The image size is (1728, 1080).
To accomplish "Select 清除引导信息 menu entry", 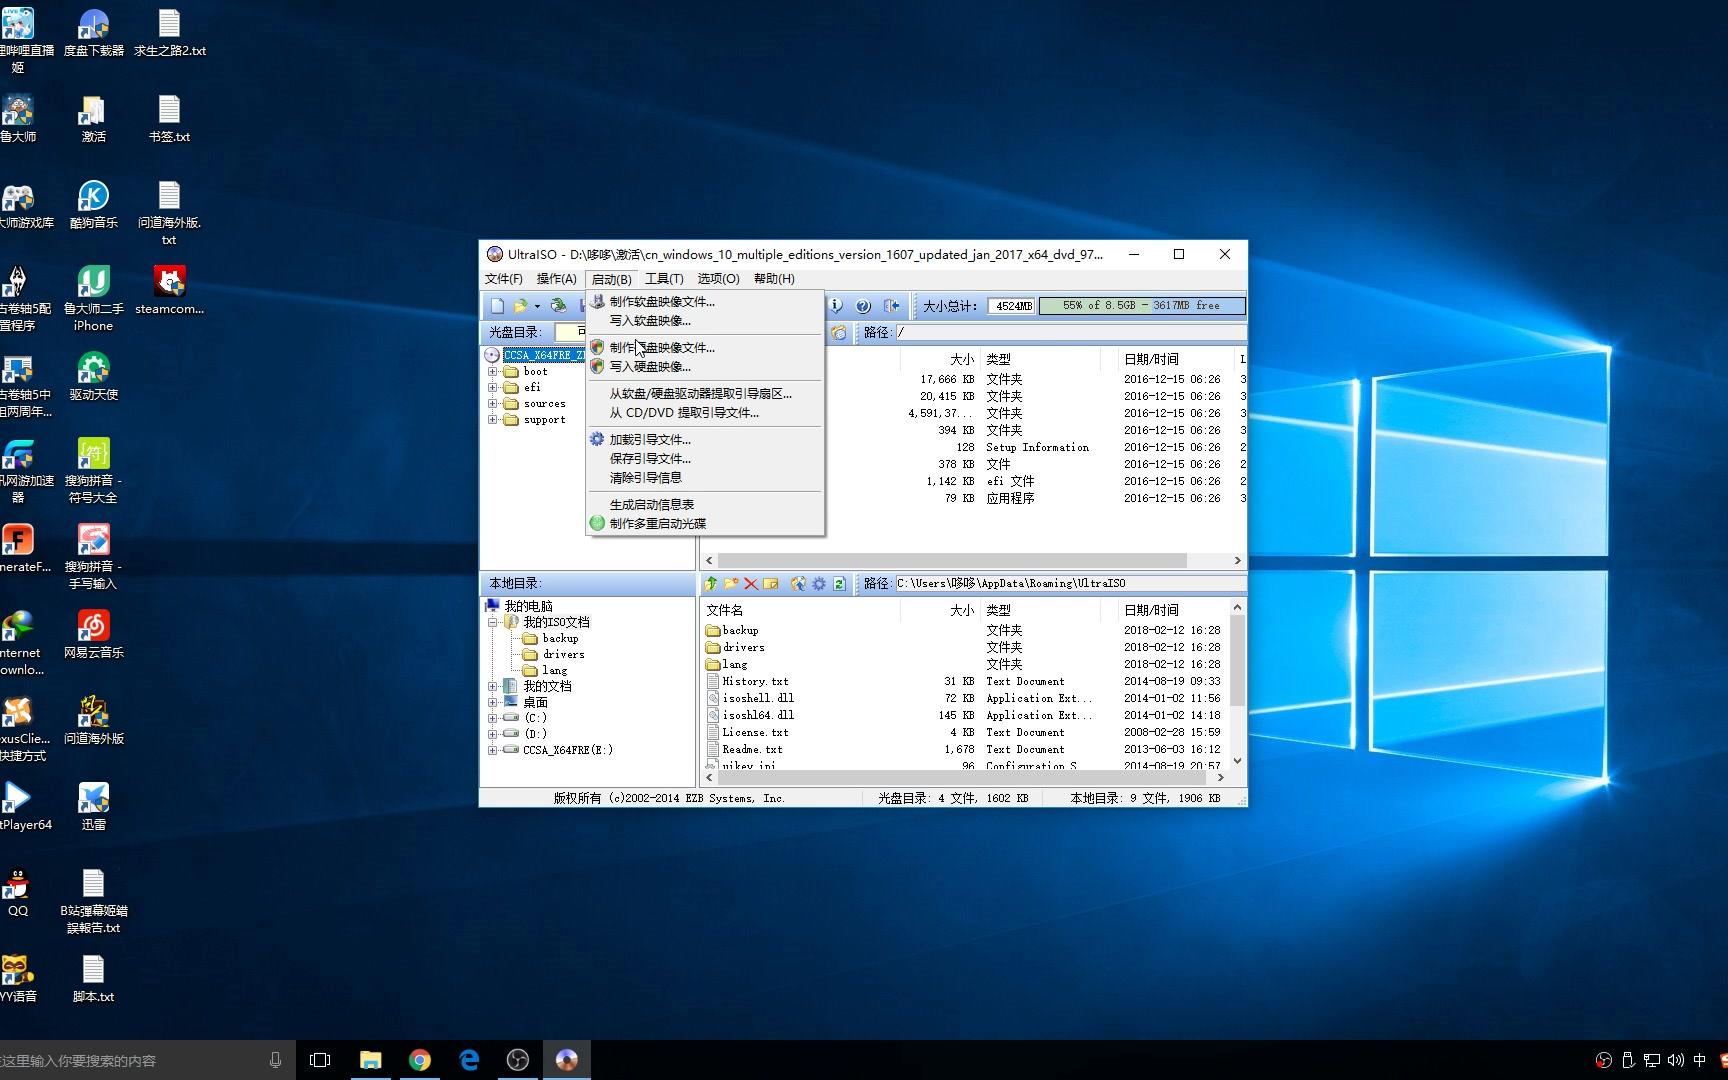I will 705,478.
